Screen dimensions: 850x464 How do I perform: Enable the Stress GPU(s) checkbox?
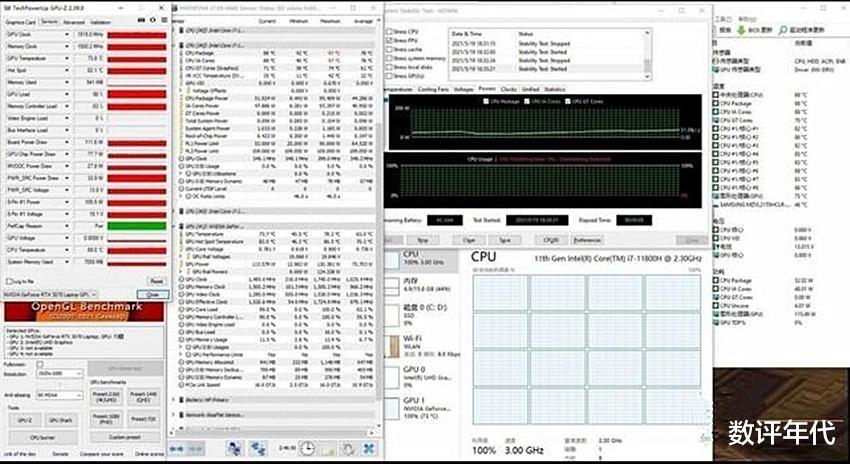coord(390,76)
